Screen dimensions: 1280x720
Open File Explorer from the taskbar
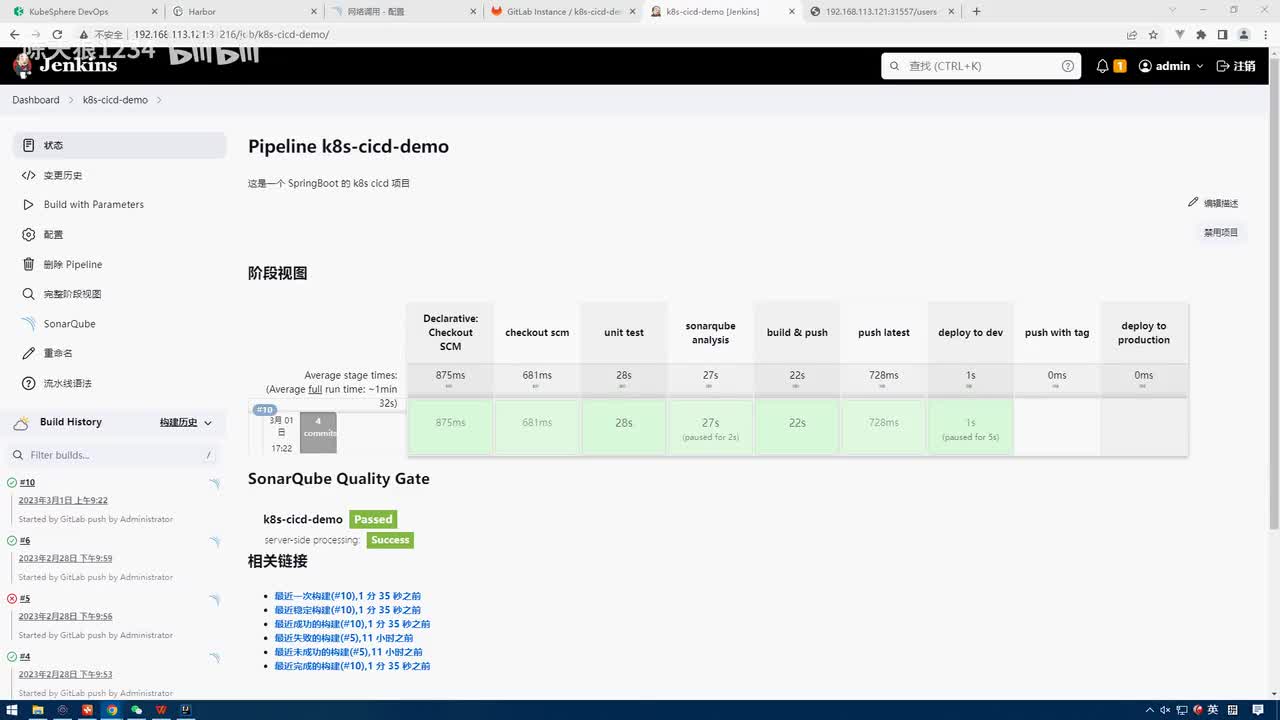click(39, 710)
